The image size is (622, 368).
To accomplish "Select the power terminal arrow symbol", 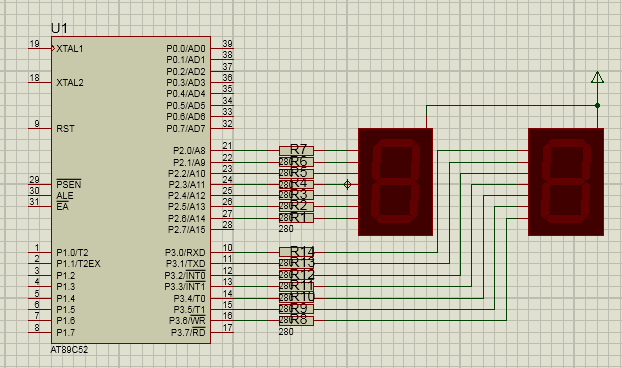I will point(597,78).
